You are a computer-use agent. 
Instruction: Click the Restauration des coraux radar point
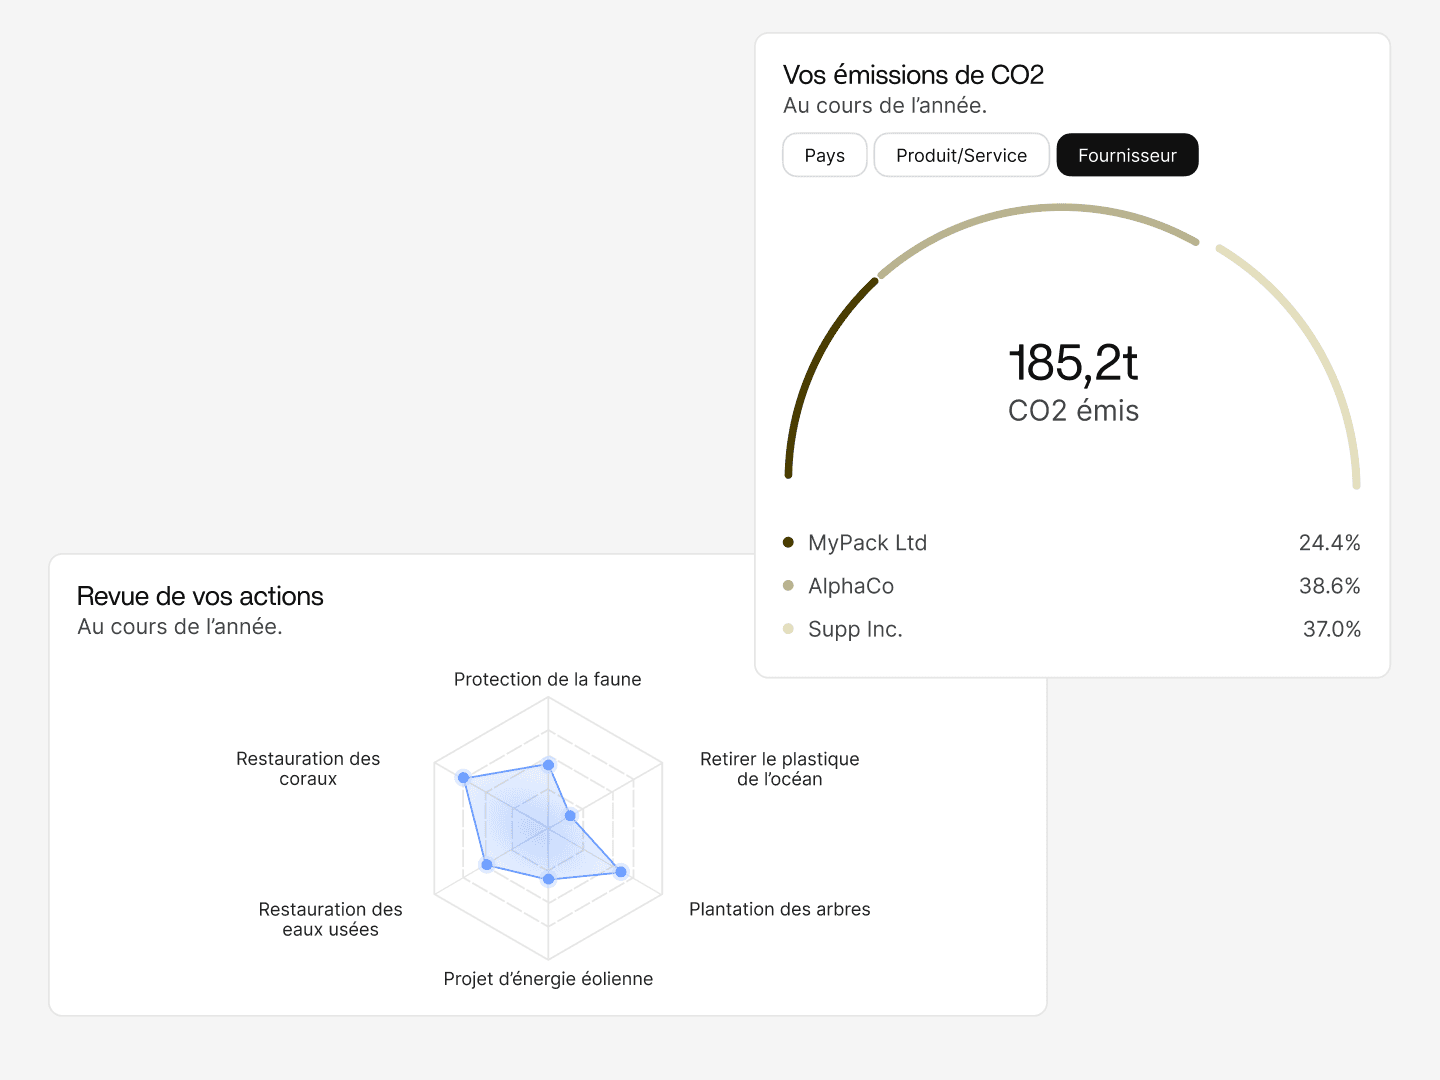tap(463, 777)
